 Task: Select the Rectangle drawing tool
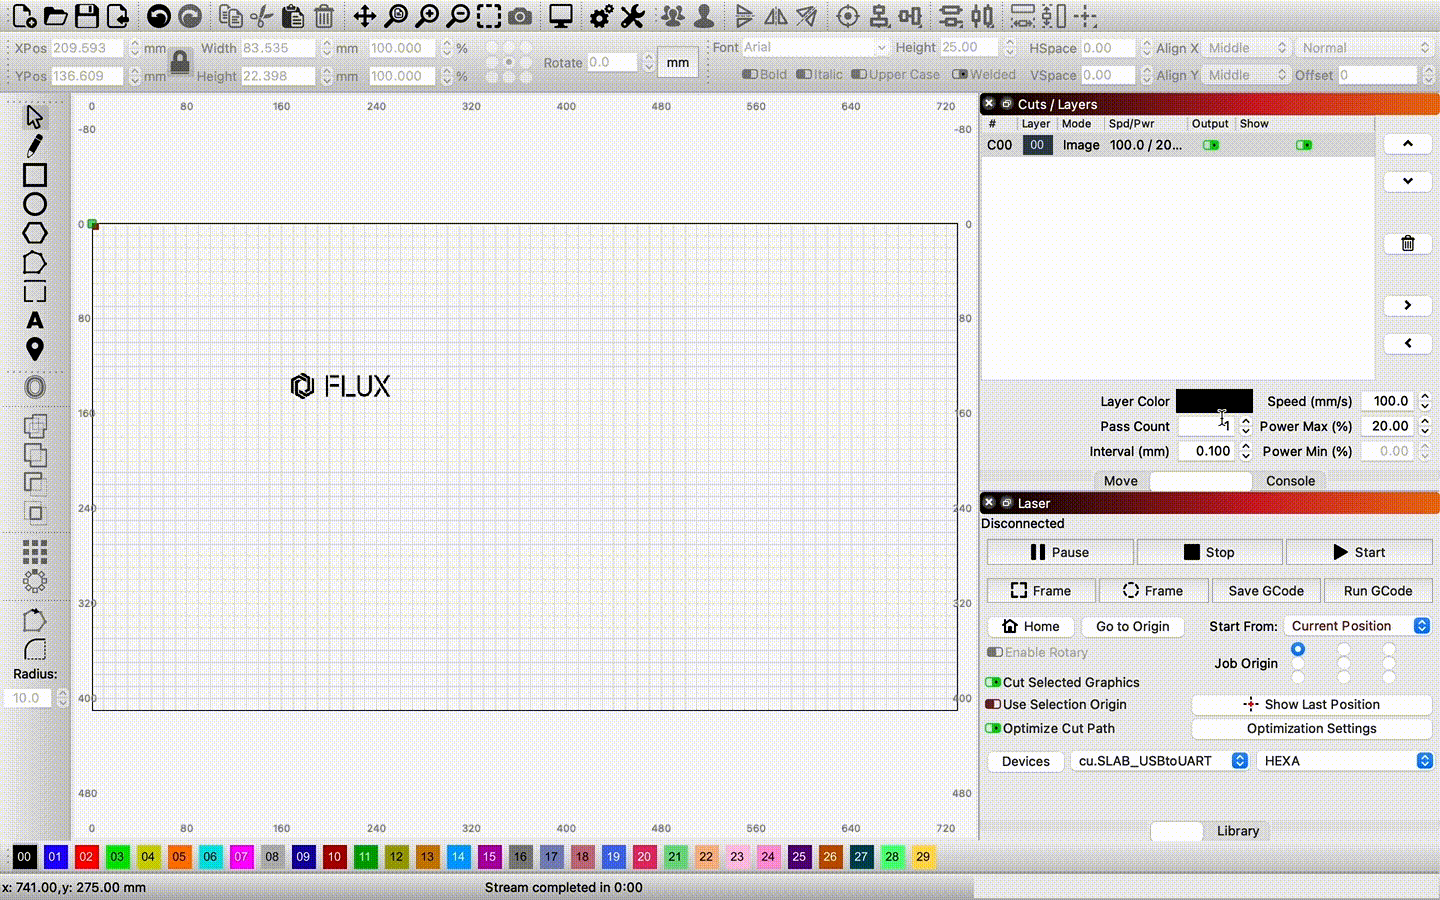coord(35,175)
